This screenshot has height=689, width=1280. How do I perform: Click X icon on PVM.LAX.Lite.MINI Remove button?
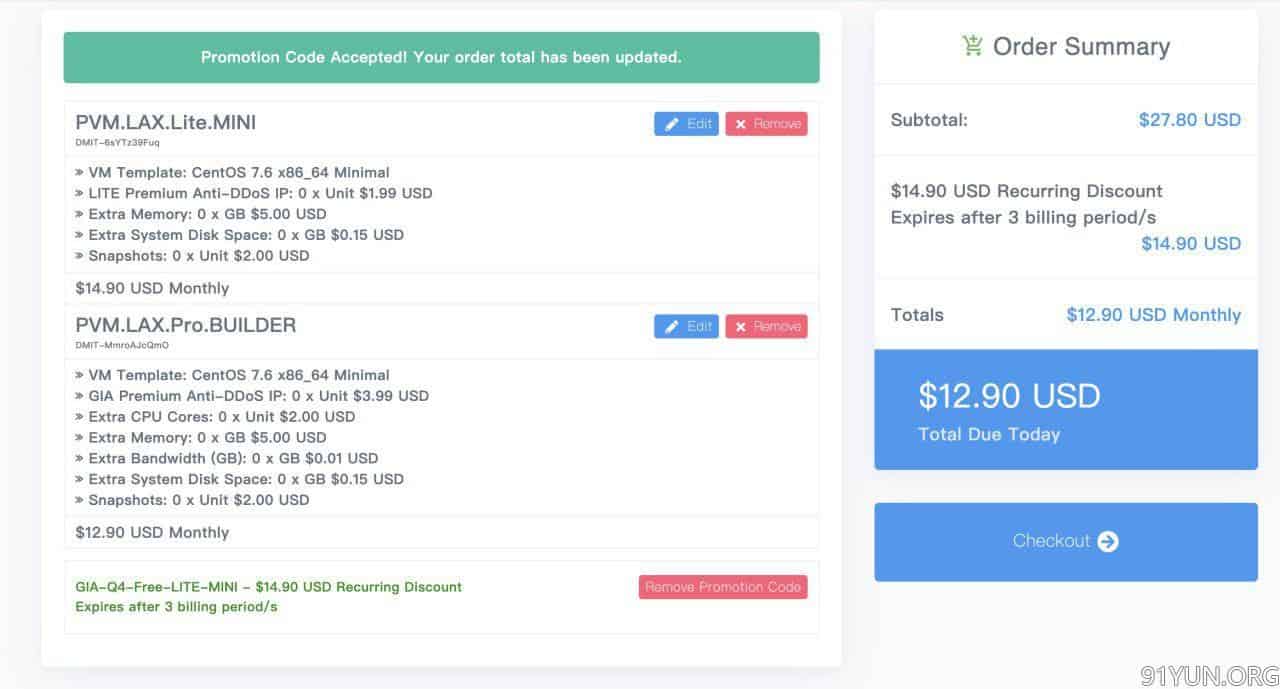click(741, 124)
